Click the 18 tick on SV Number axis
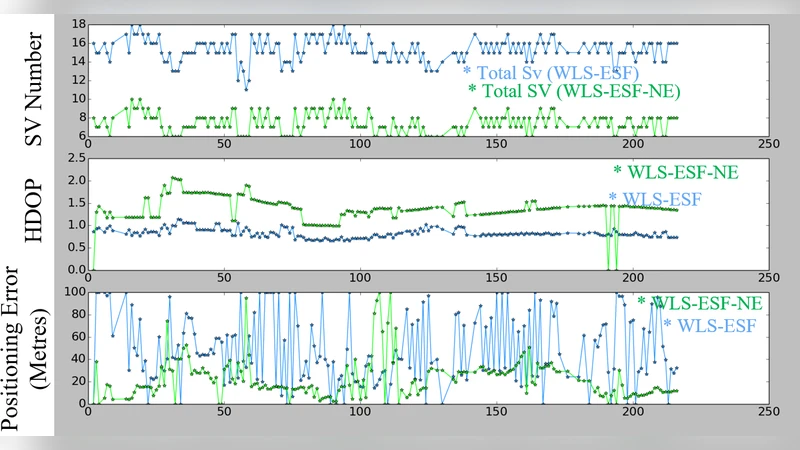Image resolution: width=800 pixels, height=450 pixels. click(78, 23)
